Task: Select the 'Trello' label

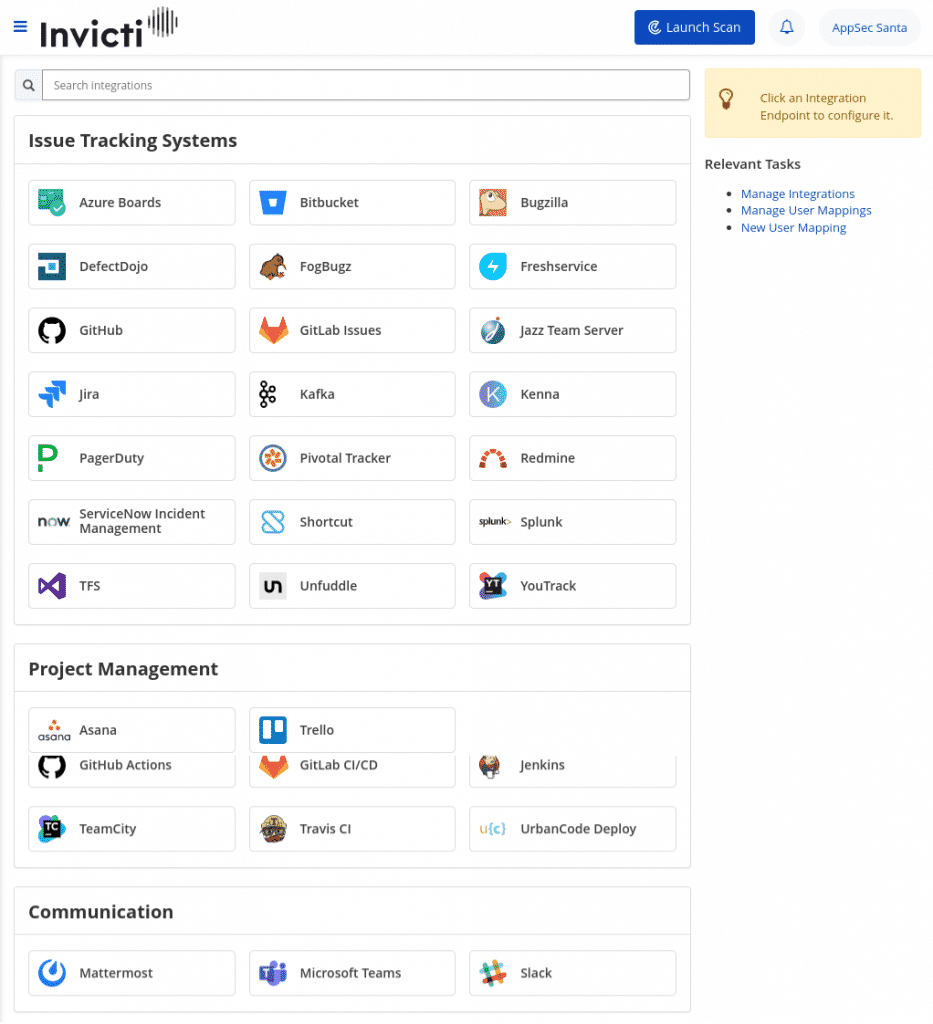Action: (317, 730)
